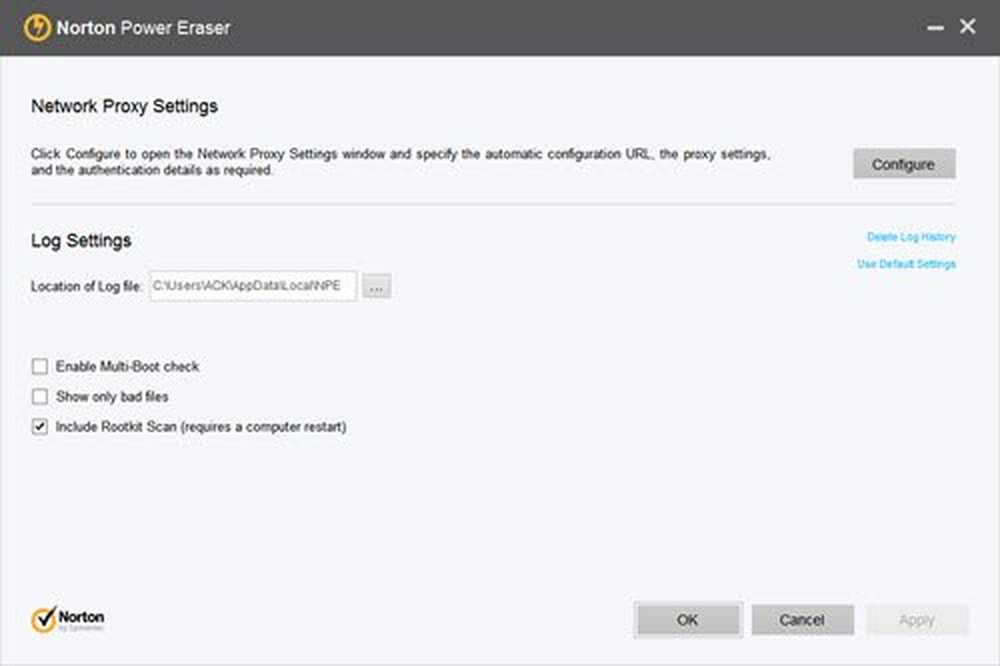Click the Log Settings heading
1000x666 pixels.
81,241
